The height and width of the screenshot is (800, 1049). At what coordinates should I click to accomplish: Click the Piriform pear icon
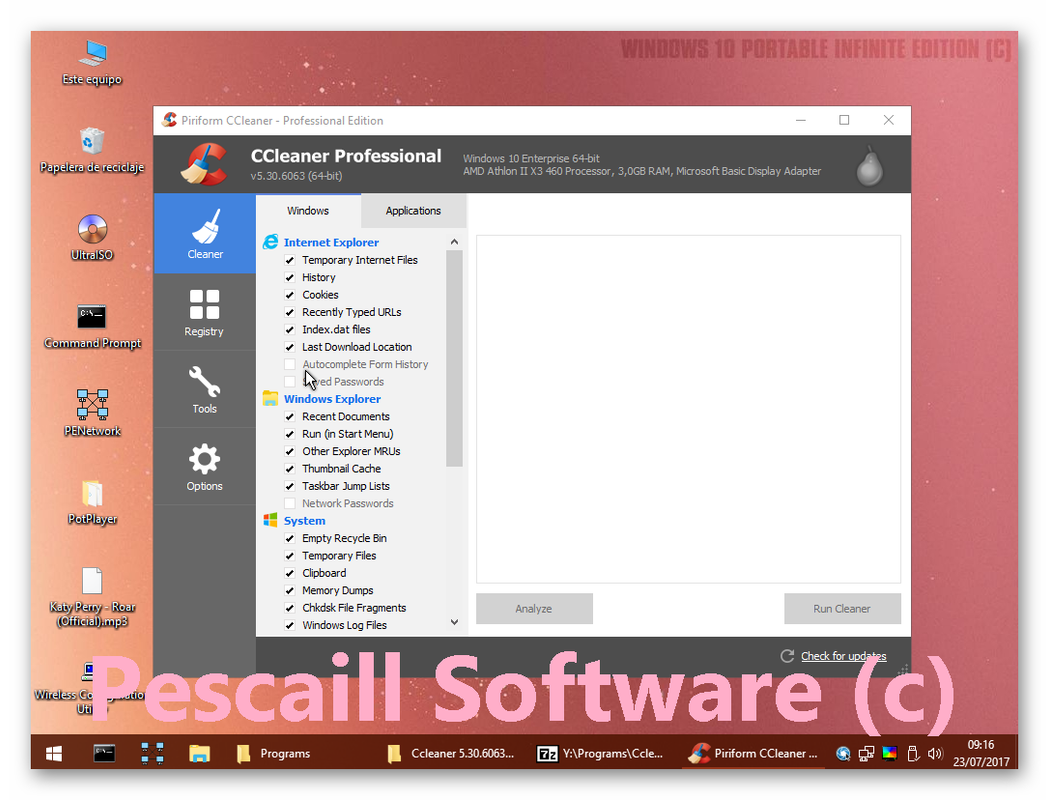869,165
